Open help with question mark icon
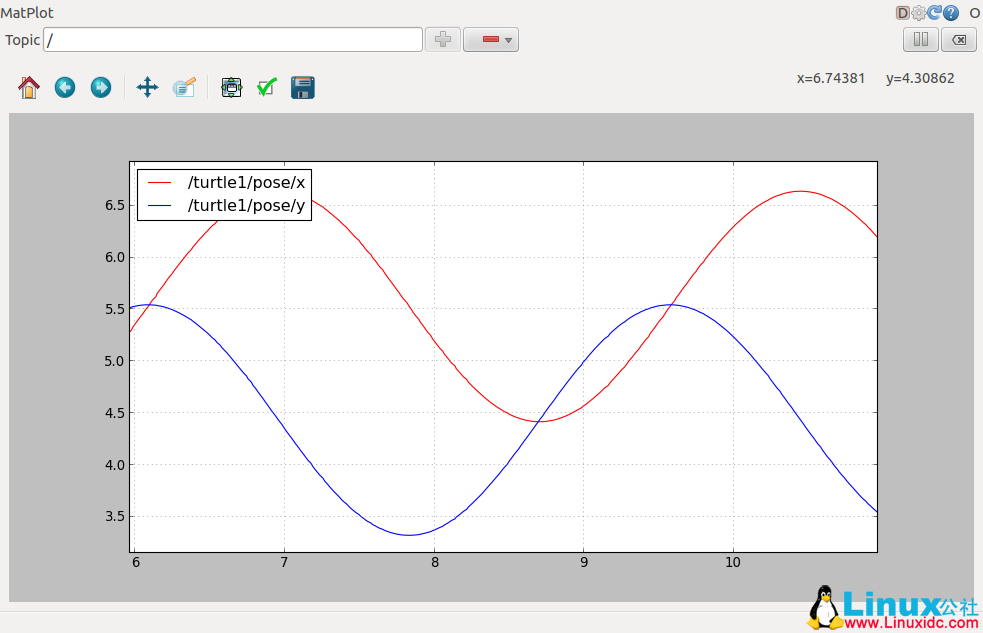983x633 pixels. (x=951, y=13)
